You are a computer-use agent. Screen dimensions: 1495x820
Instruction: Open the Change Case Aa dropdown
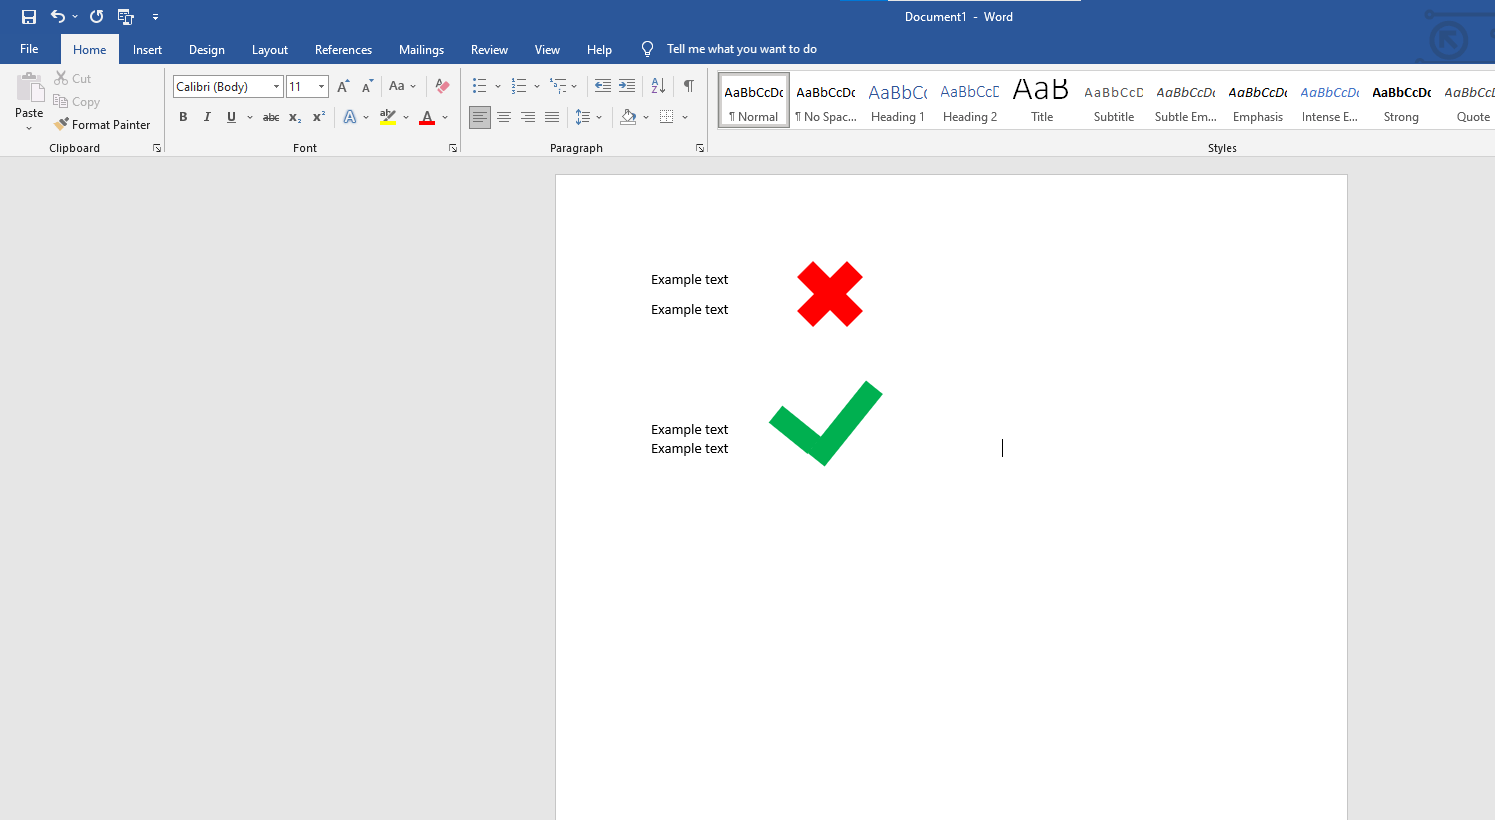(x=402, y=87)
